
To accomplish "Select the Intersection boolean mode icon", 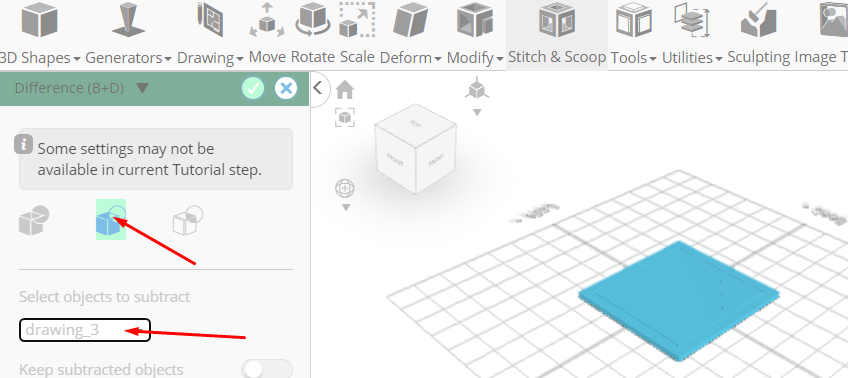I will click(x=188, y=220).
